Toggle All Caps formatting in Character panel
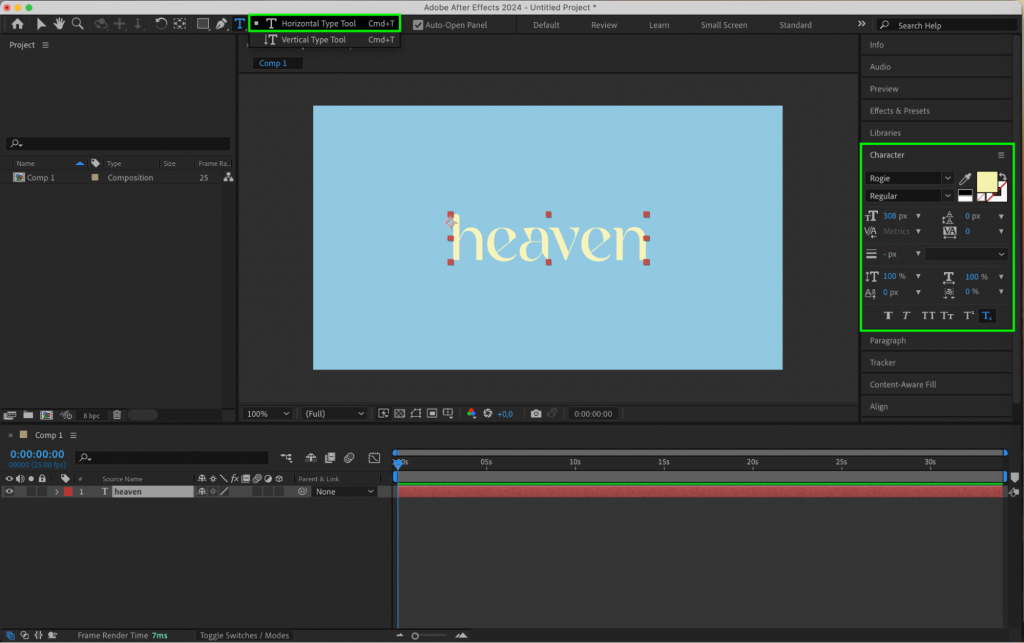 [929, 314]
